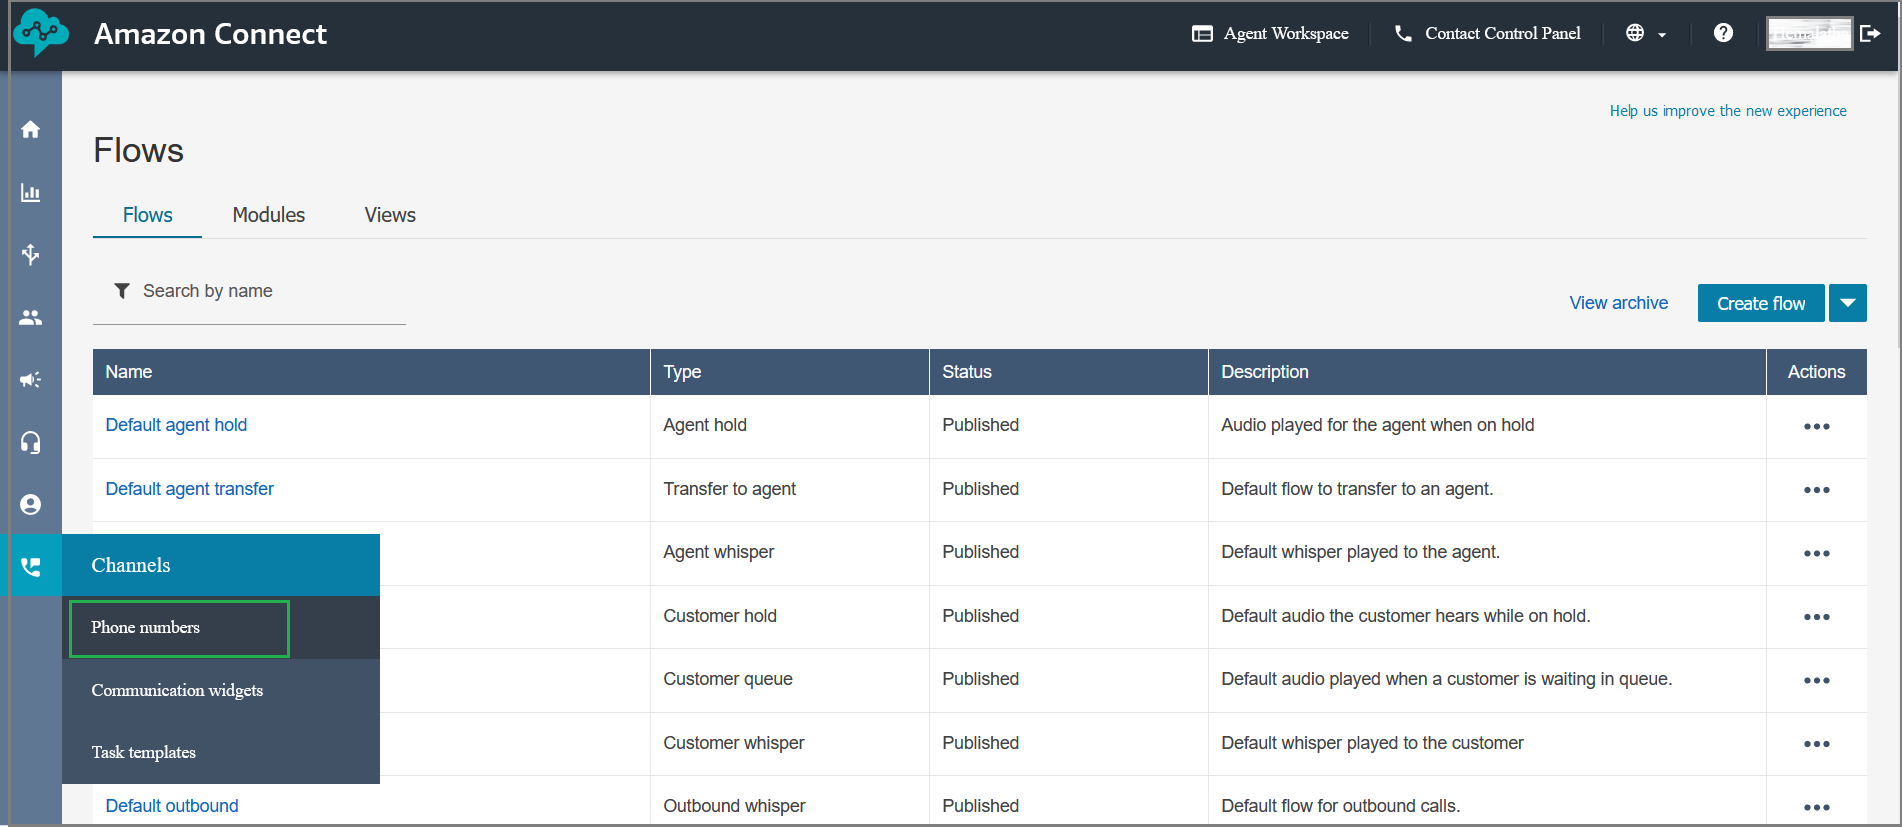Open actions menu for Customer hold row

(1817, 617)
